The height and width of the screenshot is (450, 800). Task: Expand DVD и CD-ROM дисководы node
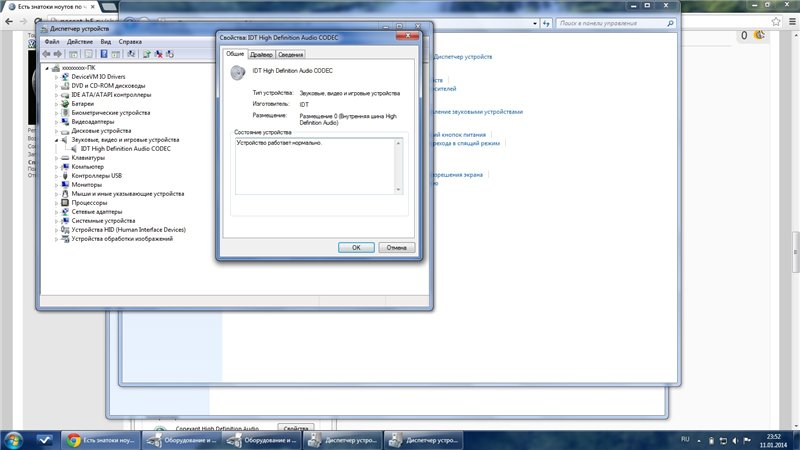pyautogui.click(x=56, y=86)
